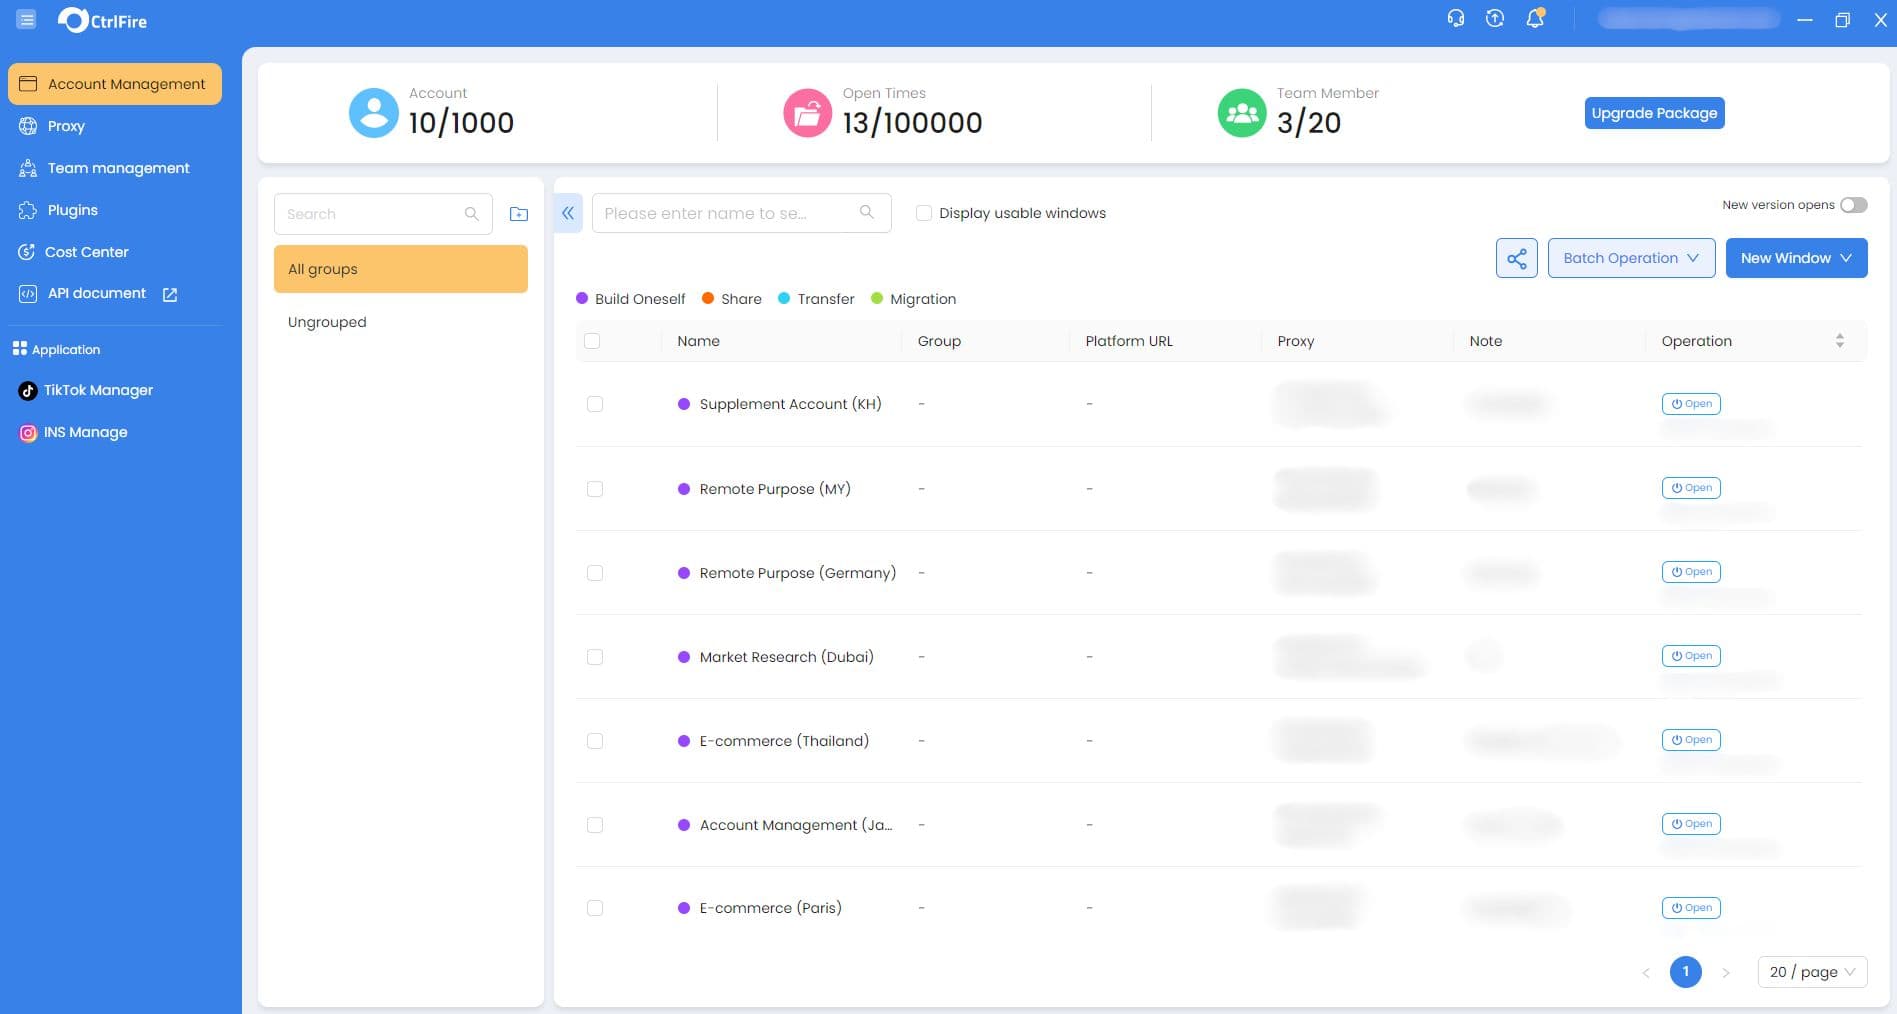Open INS Manage
Image resolution: width=1897 pixels, height=1014 pixels.
(85, 432)
